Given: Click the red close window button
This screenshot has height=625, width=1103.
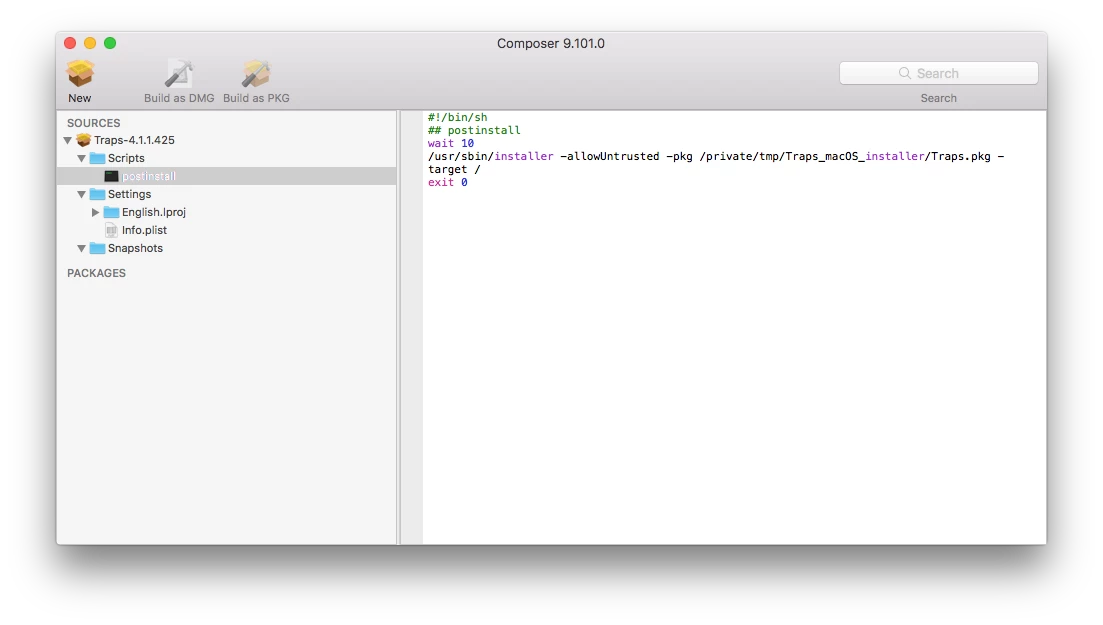Looking at the screenshot, I should coord(70,43).
